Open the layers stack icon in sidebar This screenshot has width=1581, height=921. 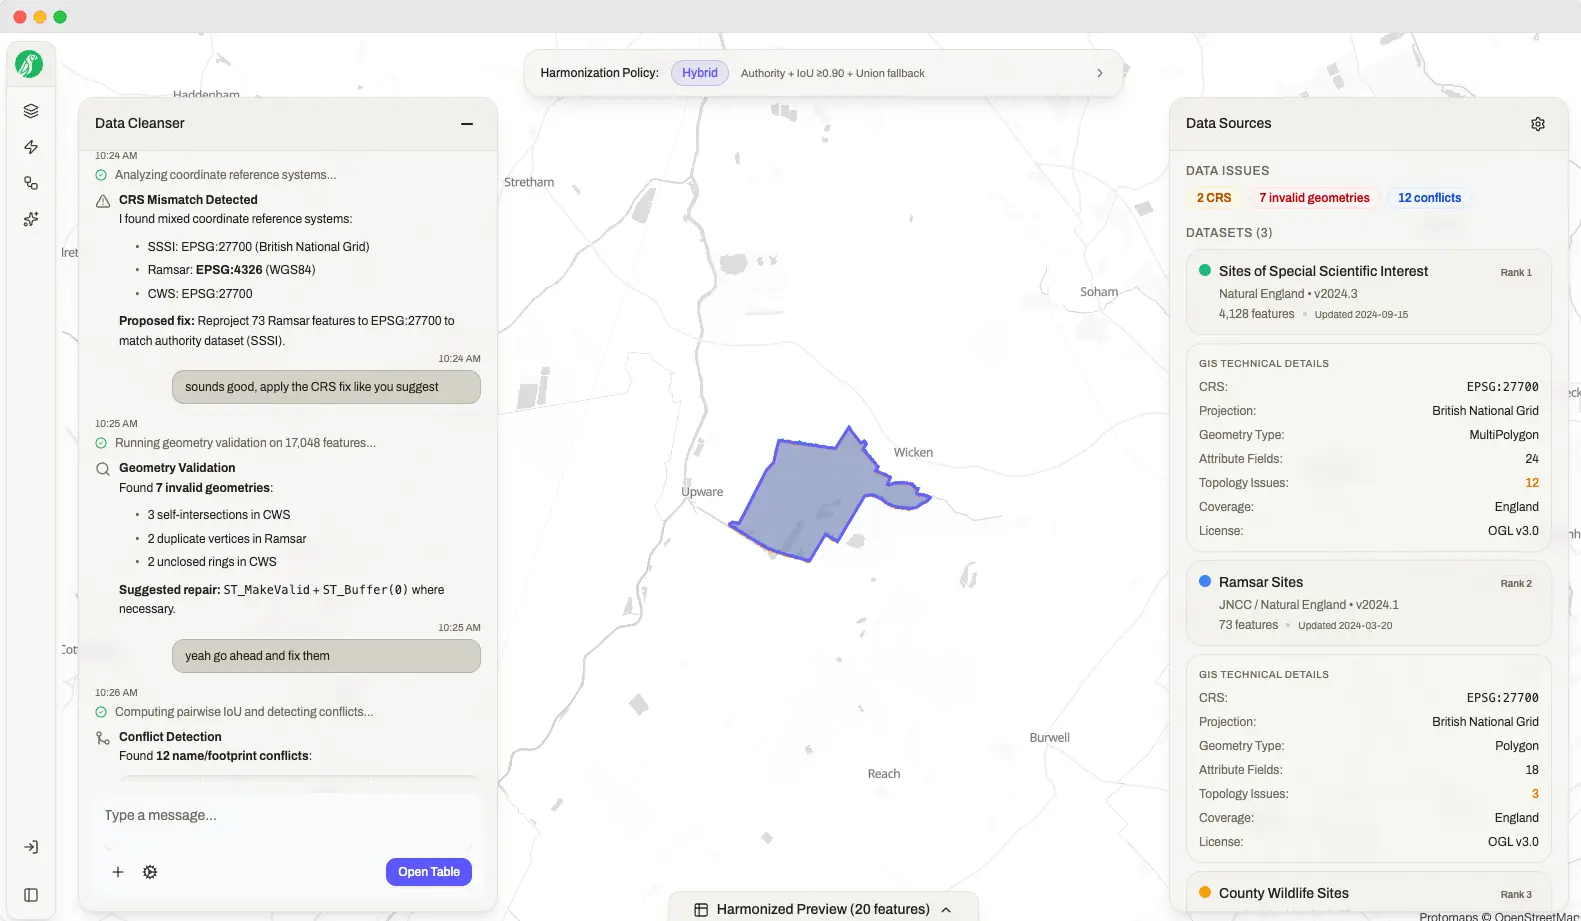(31, 111)
